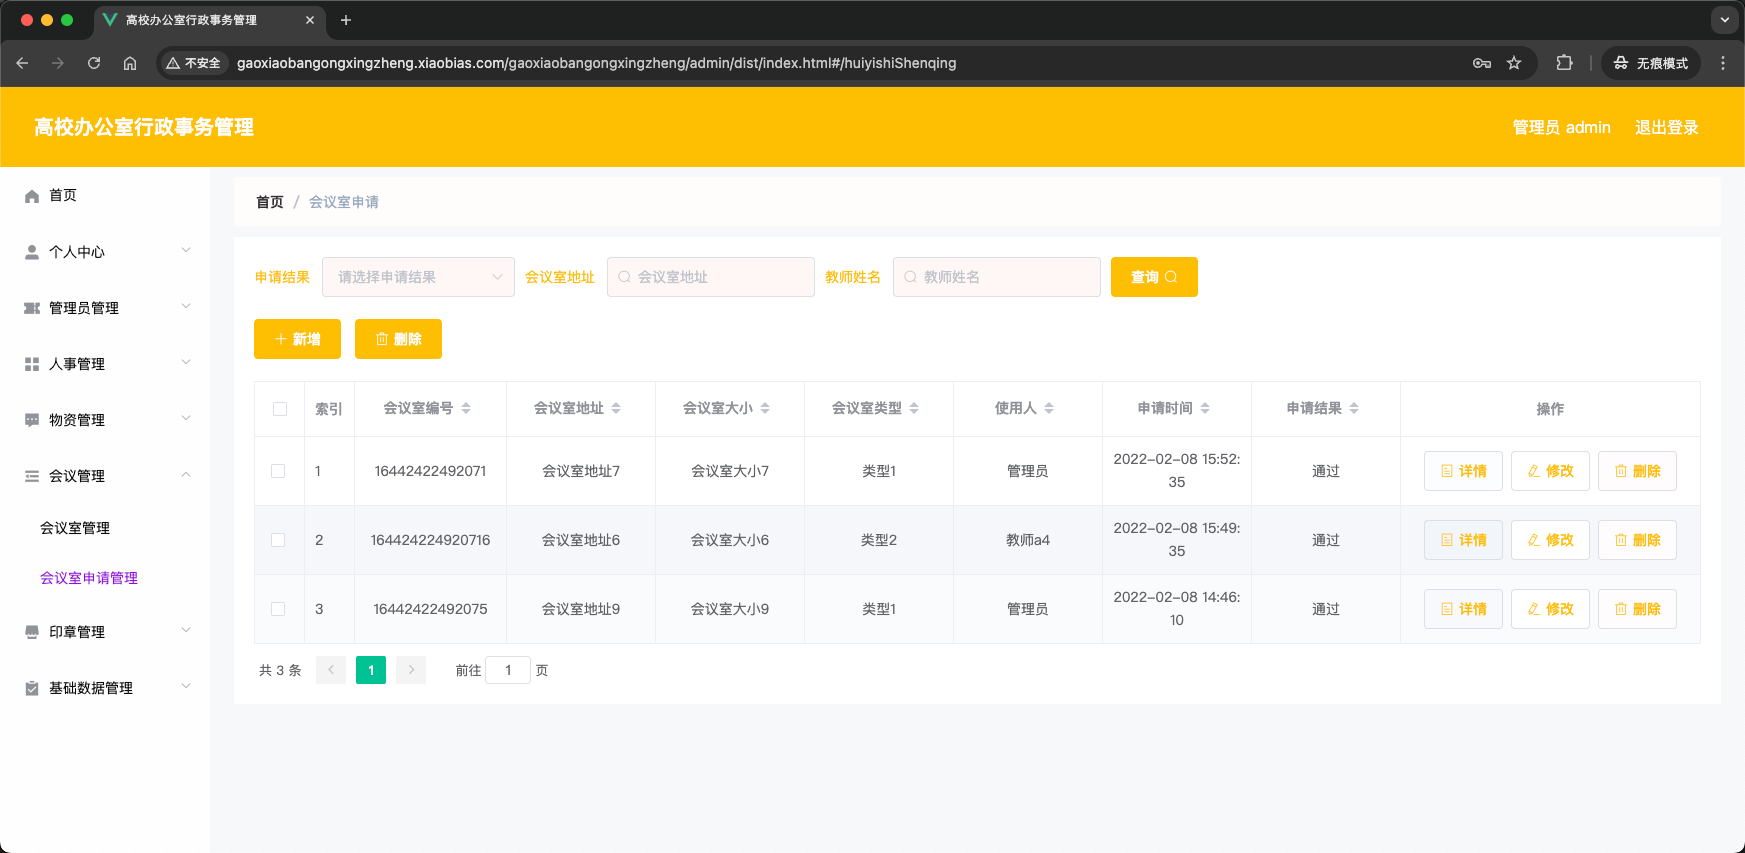Screen dimensions: 1745x853
Task: Click the 基础数据管理 clipboard icon
Action: coord(32,688)
